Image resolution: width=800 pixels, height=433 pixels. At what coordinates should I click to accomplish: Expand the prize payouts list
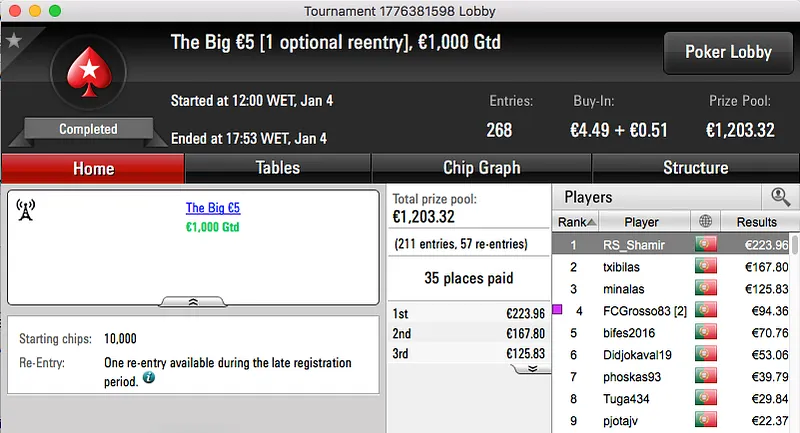(x=532, y=368)
